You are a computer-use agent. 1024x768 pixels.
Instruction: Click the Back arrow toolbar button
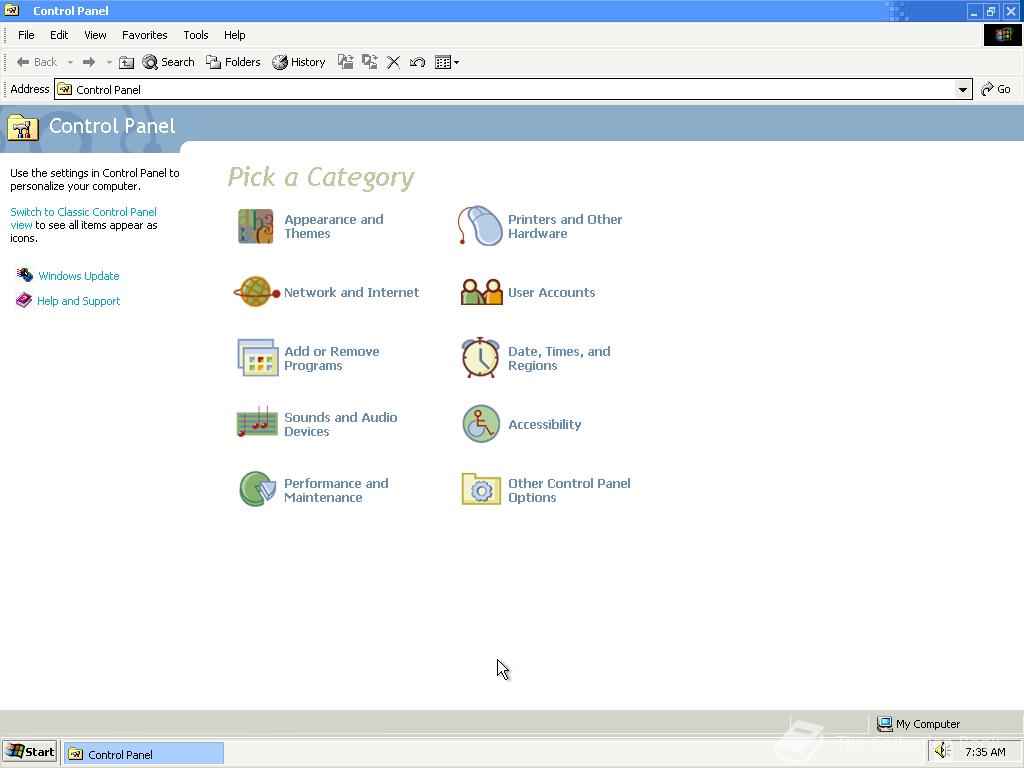click(x=37, y=62)
